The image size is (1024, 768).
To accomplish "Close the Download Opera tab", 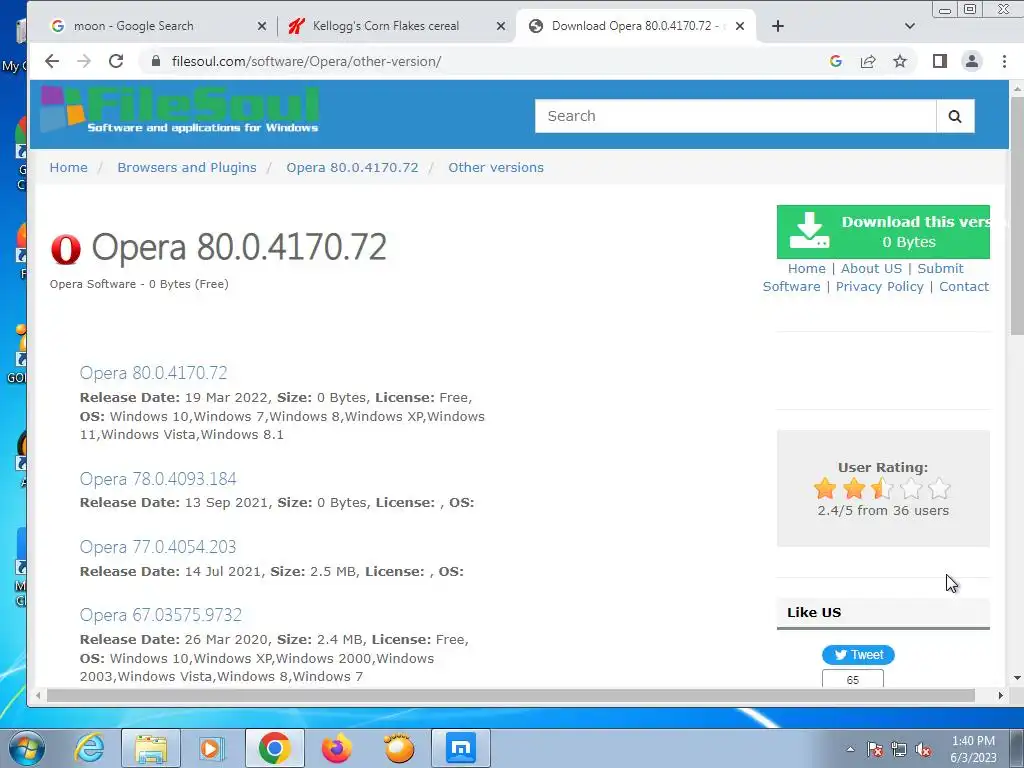I will click(x=740, y=26).
